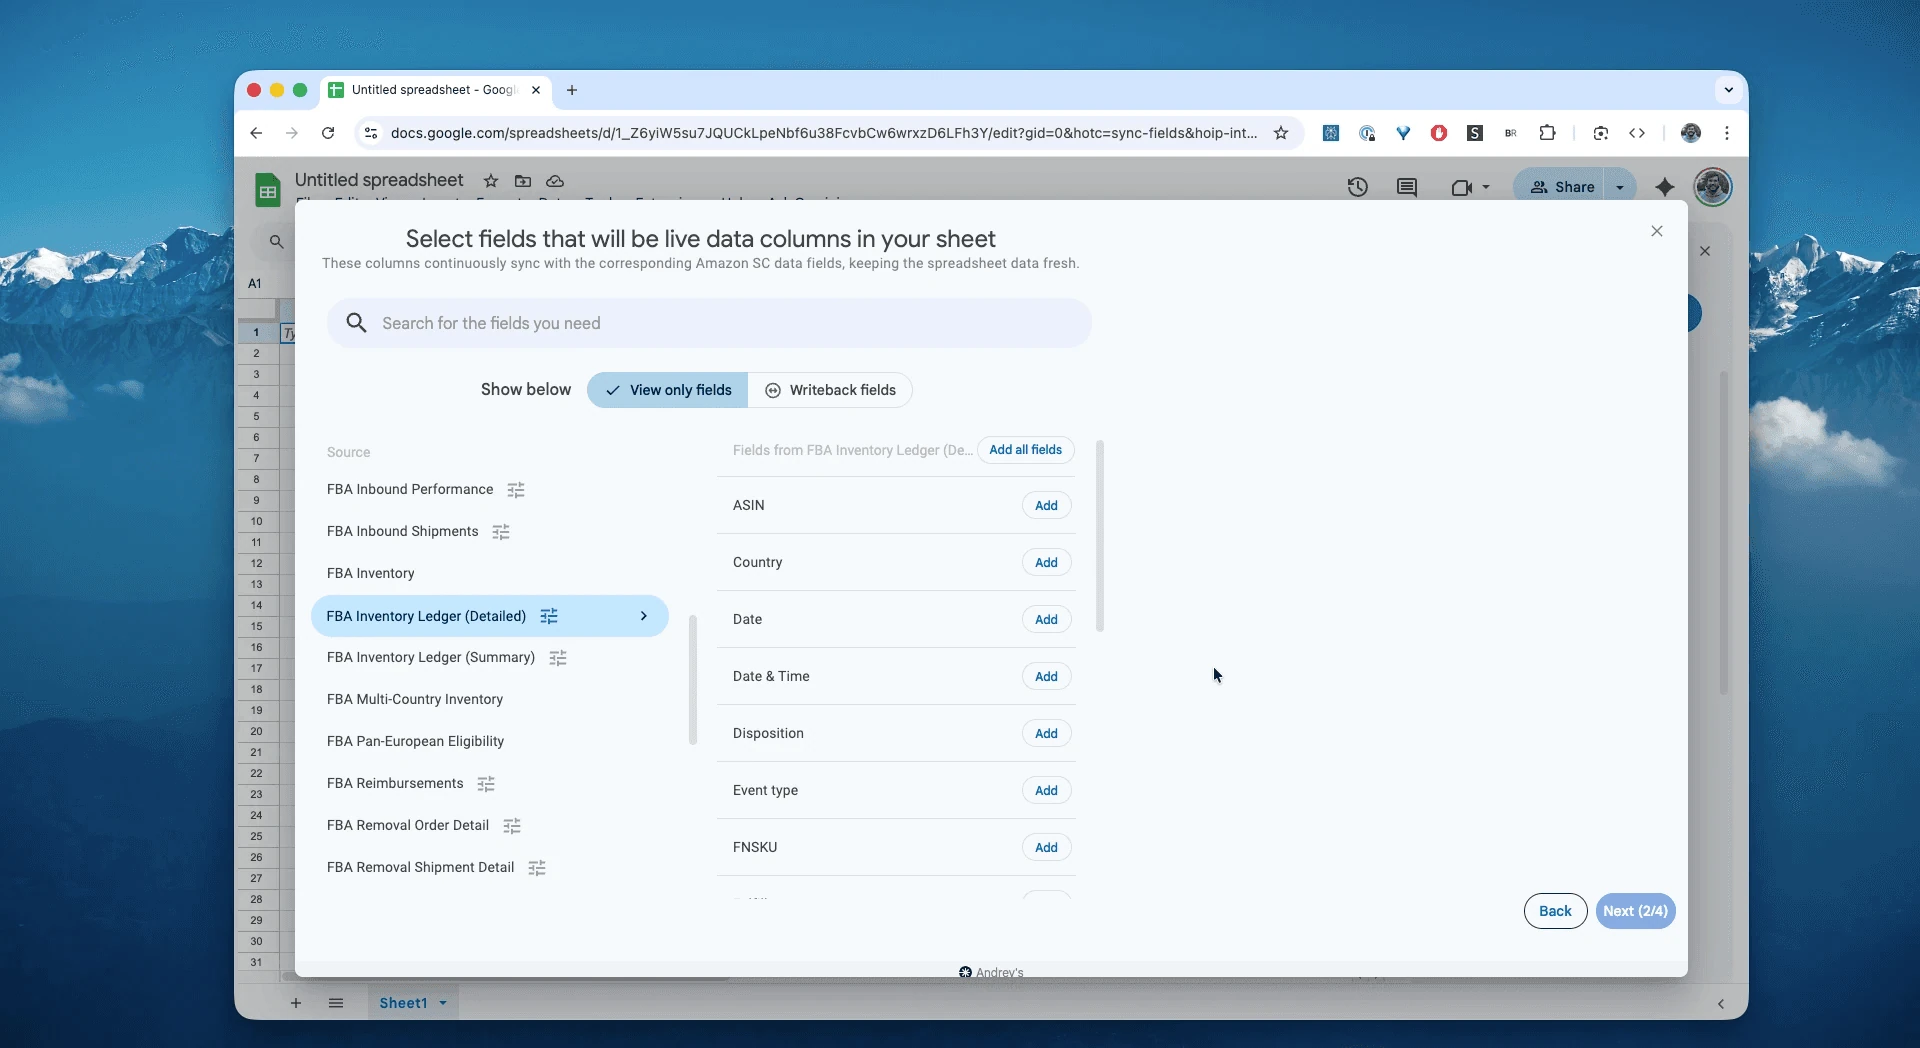Open the all sheets list icon
The width and height of the screenshot is (1920, 1048).
[x=336, y=1003]
